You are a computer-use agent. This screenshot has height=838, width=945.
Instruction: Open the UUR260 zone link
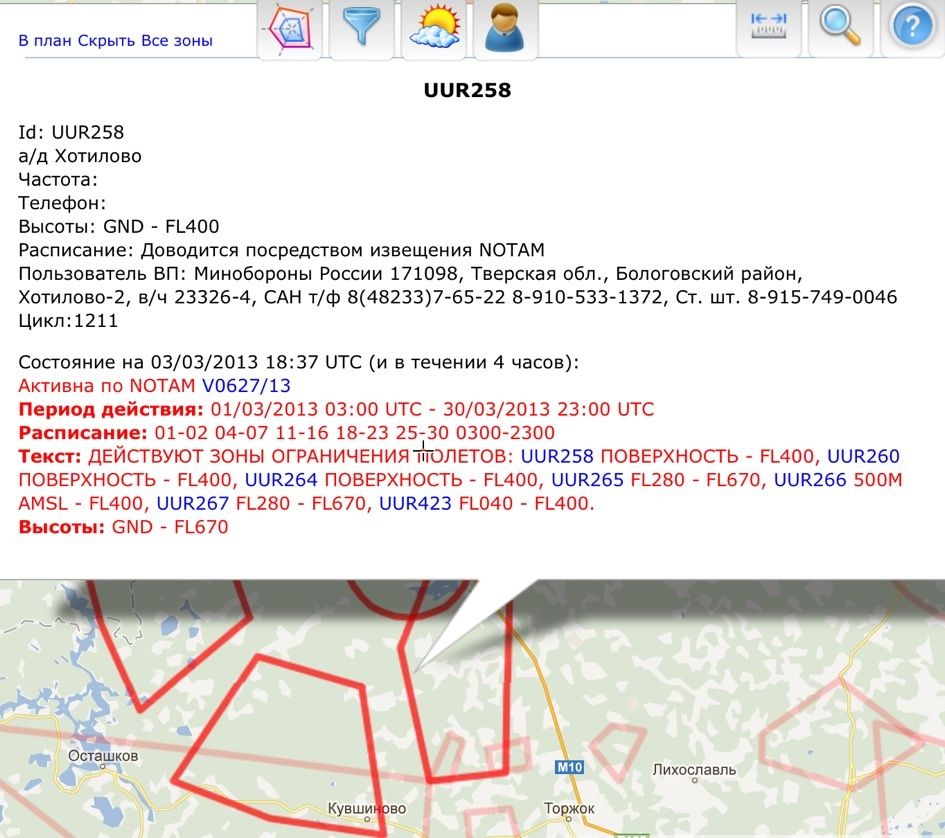pyautogui.click(x=863, y=456)
